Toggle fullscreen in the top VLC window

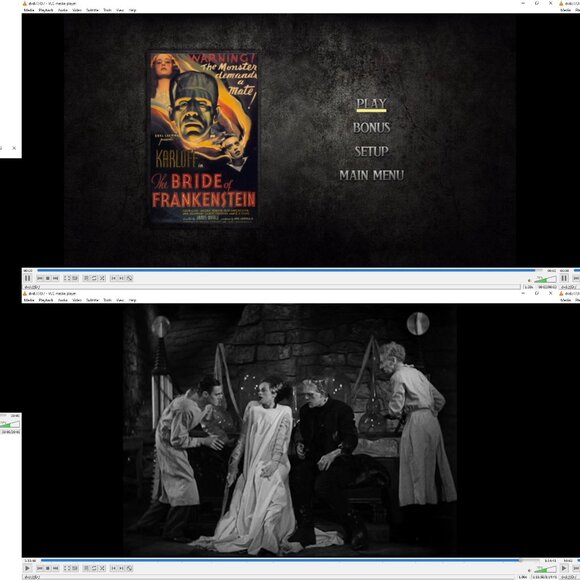pos(67,278)
